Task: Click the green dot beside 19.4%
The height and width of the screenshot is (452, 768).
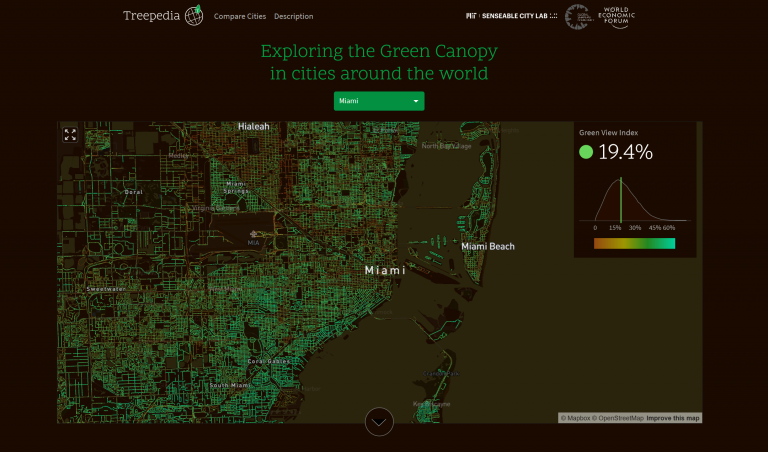Action: pyautogui.click(x=586, y=152)
